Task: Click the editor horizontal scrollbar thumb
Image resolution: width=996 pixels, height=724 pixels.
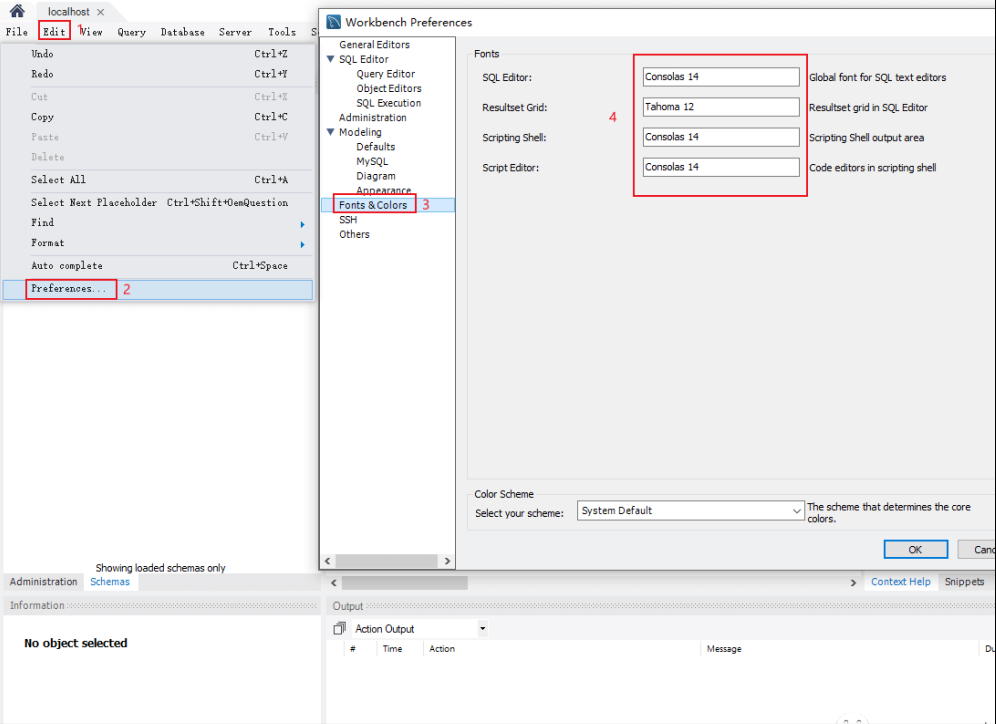Action: [405, 582]
